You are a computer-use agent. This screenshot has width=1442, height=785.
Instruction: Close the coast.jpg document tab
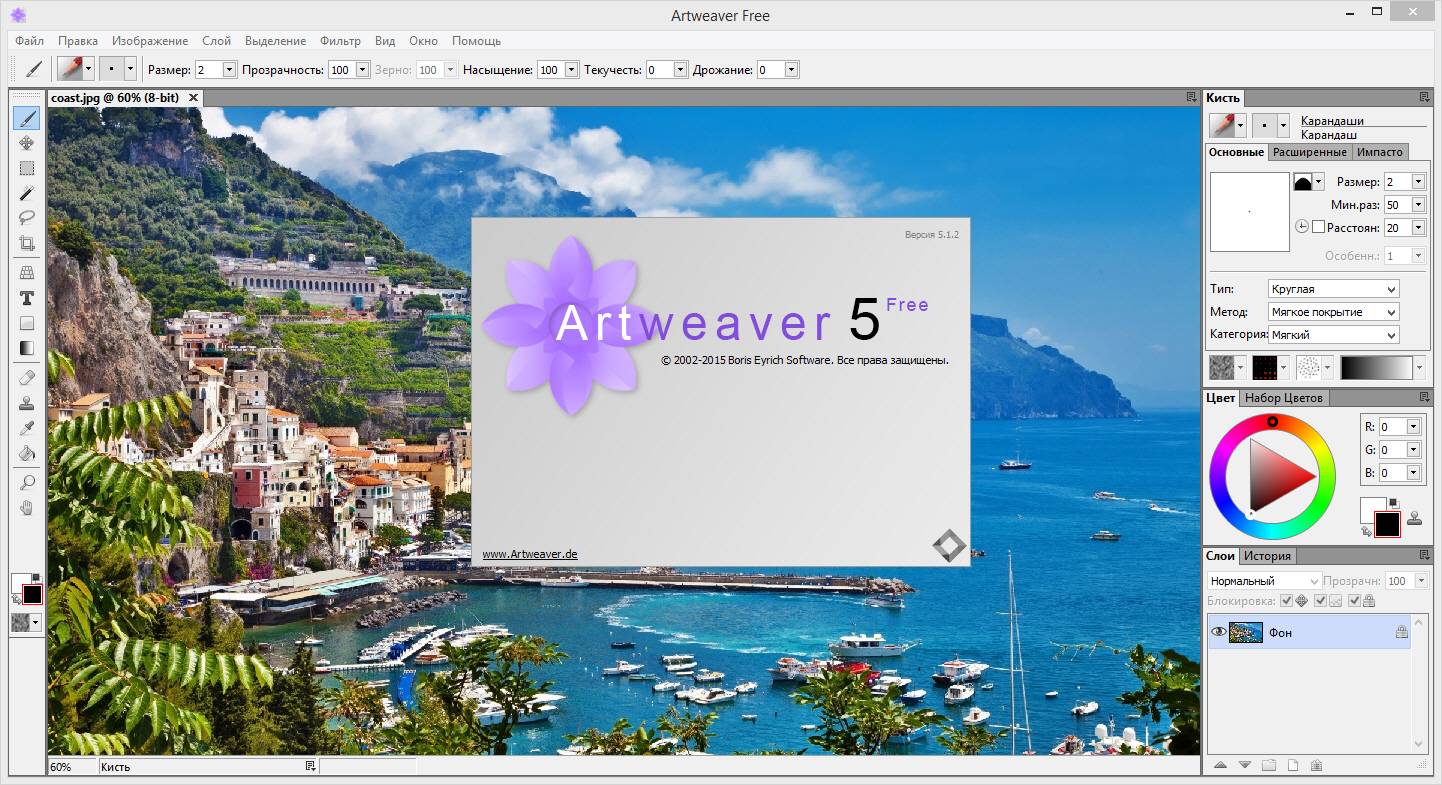coord(193,97)
